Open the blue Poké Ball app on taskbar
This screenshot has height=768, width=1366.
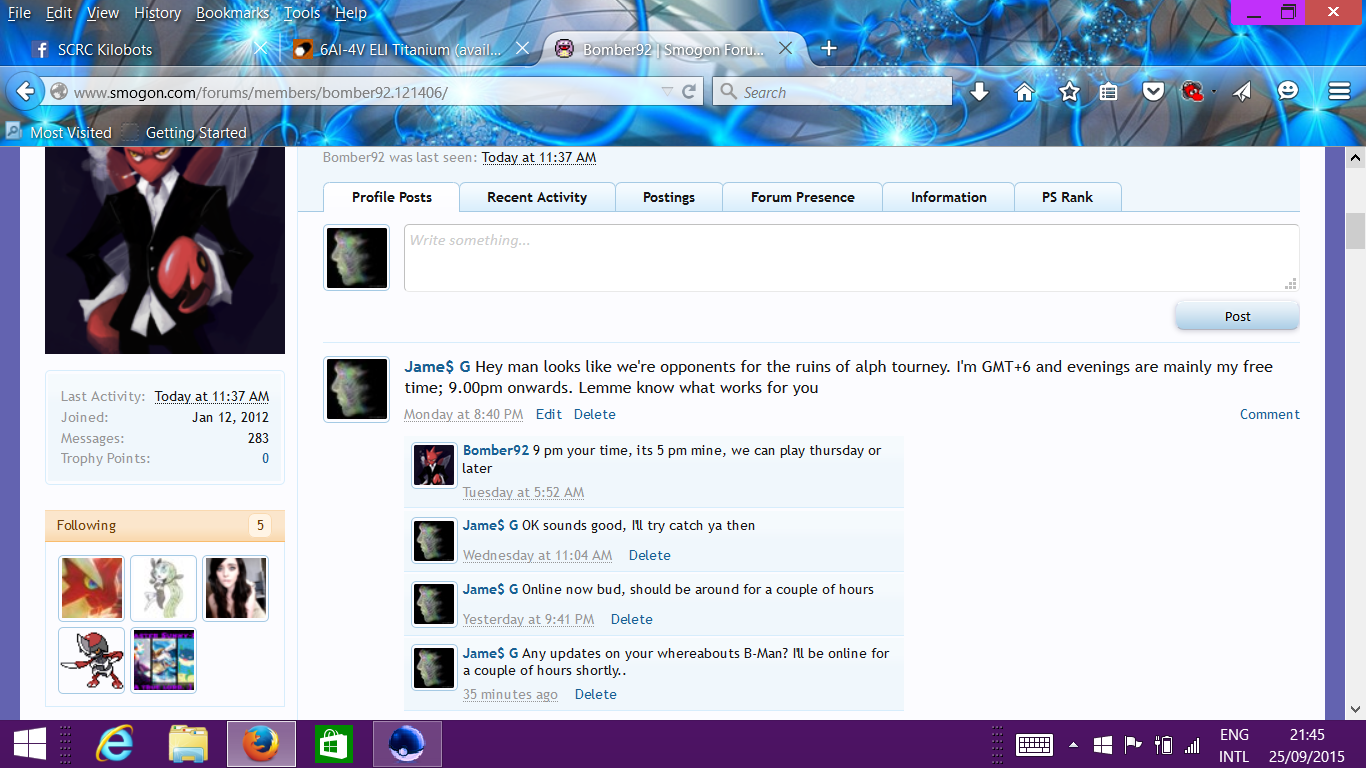click(407, 744)
